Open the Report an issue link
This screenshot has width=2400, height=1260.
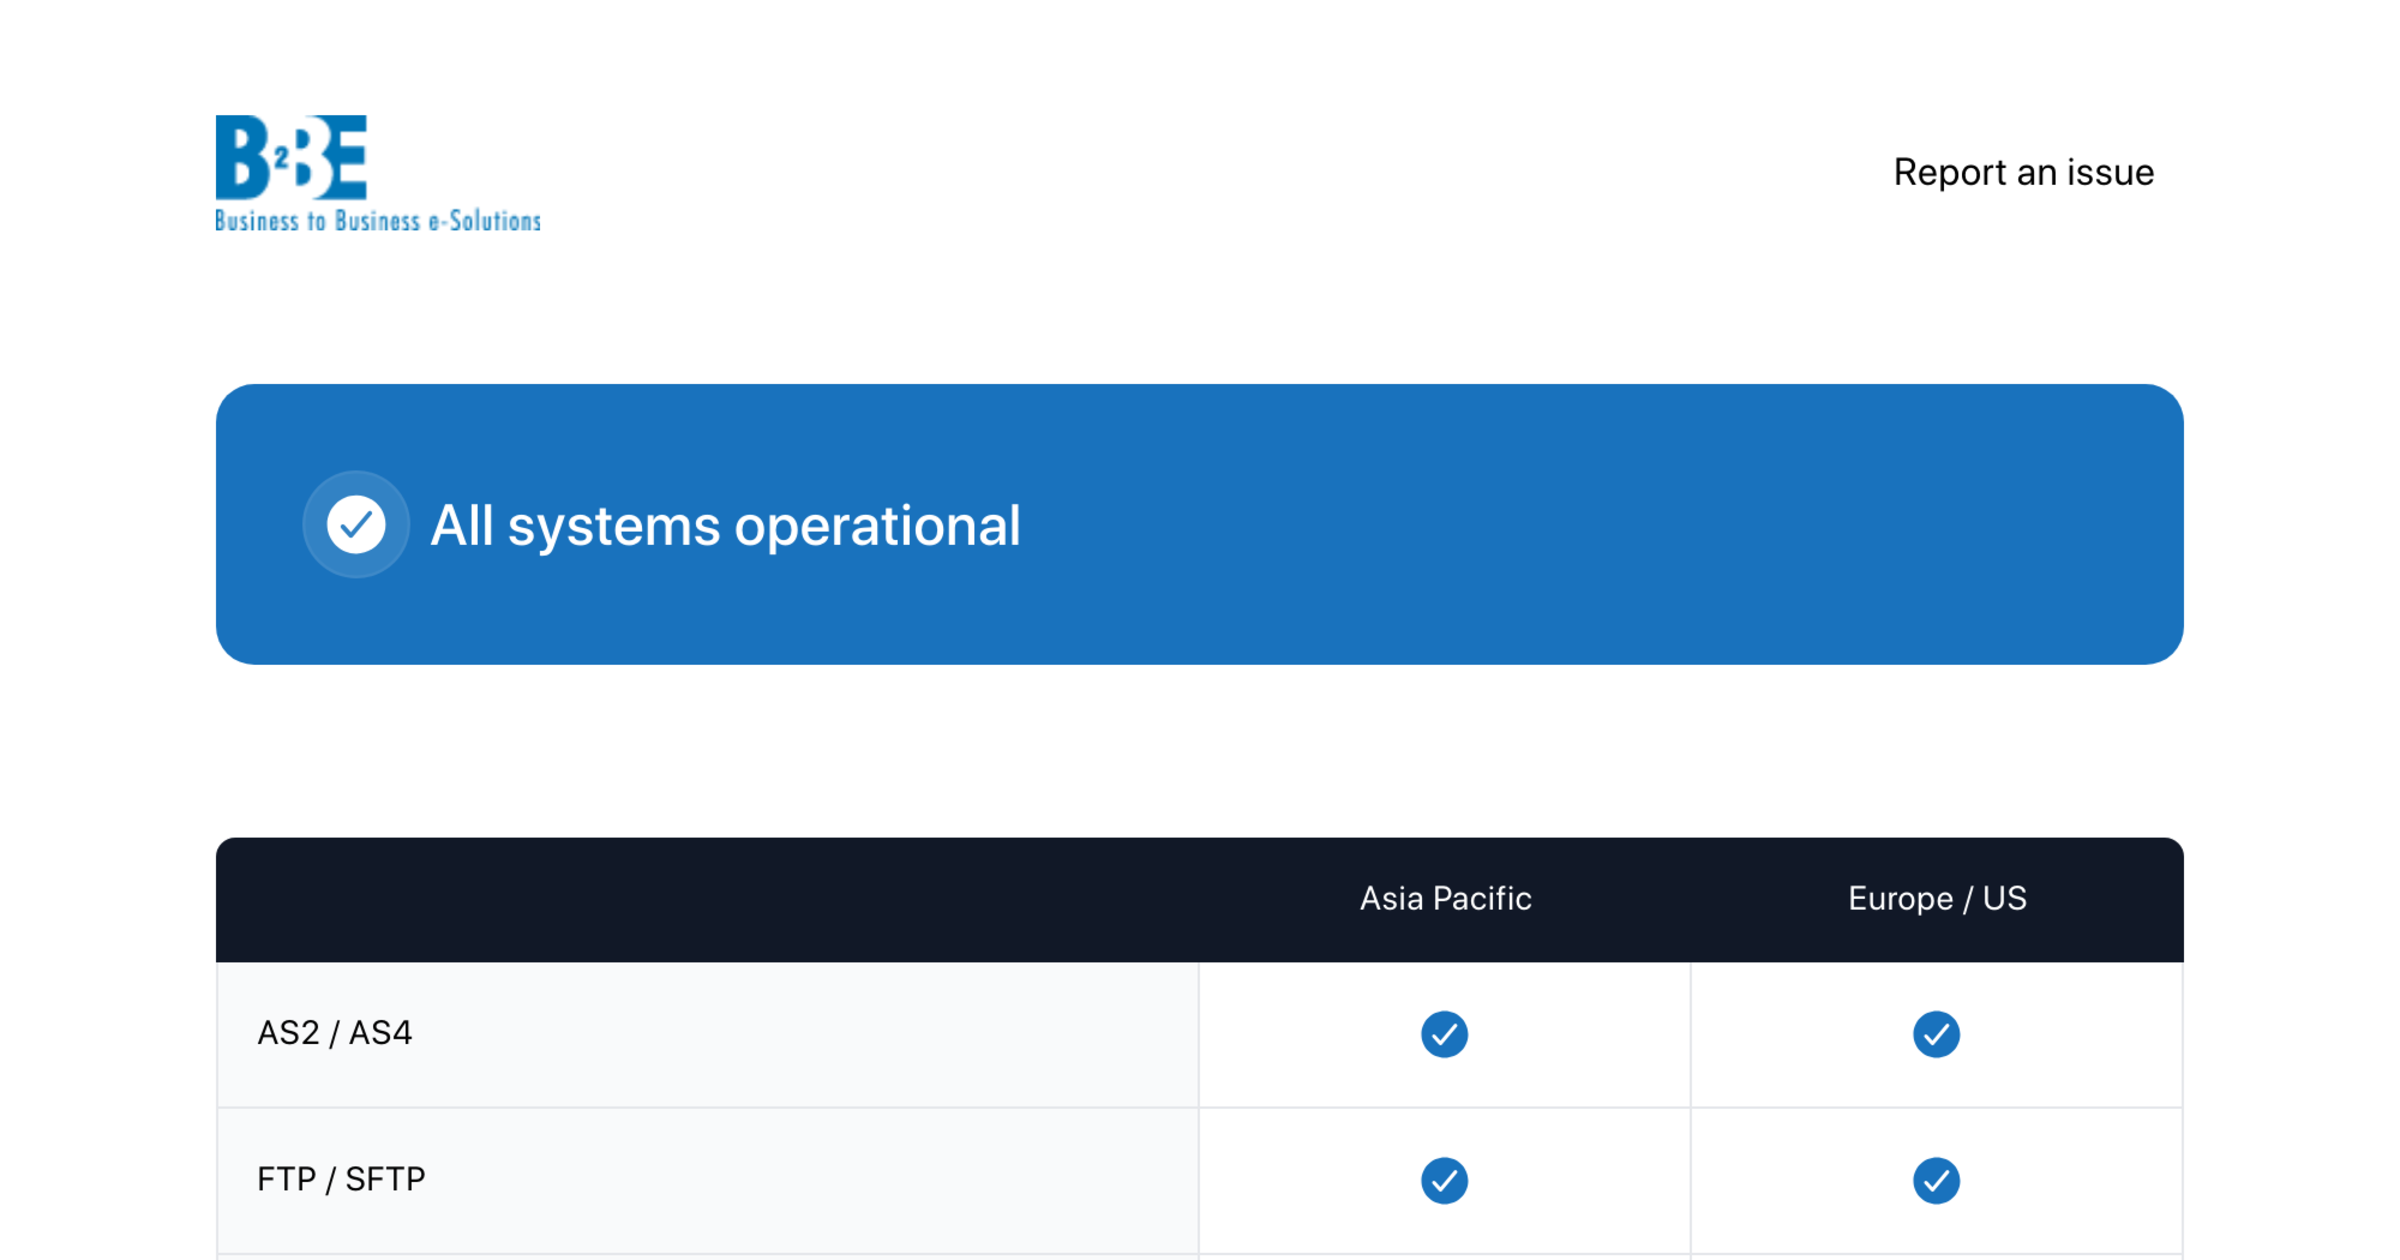tap(2023, 172)
